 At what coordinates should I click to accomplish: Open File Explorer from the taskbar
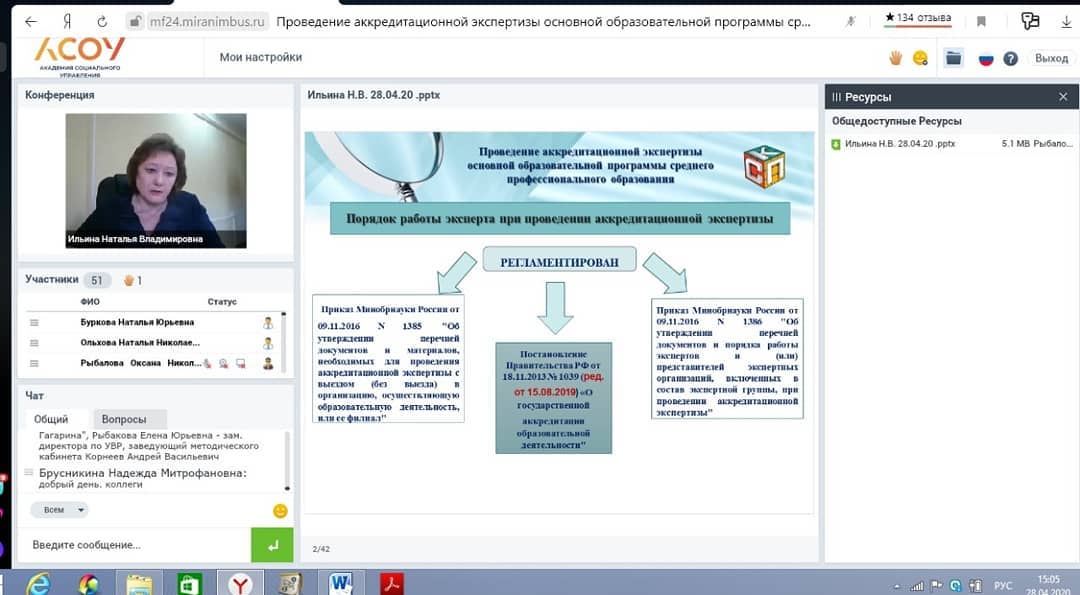pos(139,585)
